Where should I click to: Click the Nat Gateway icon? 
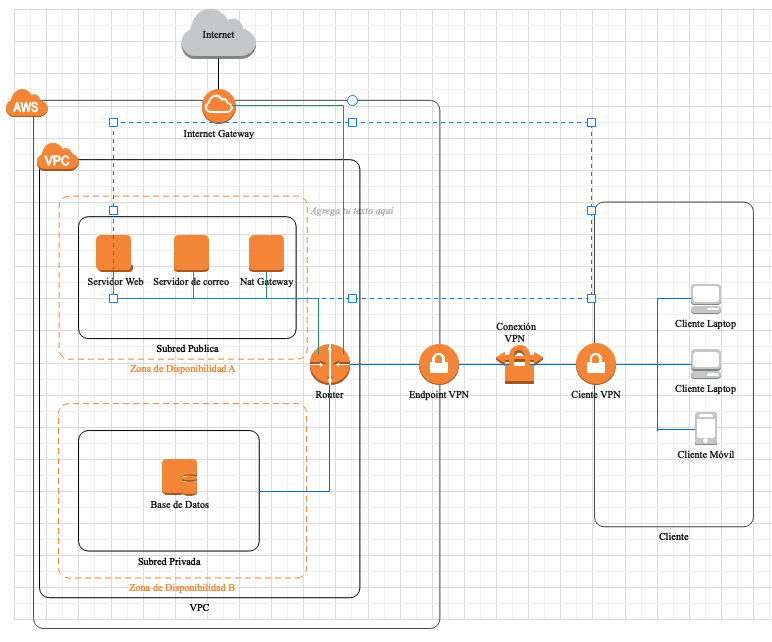click(266, 253)
